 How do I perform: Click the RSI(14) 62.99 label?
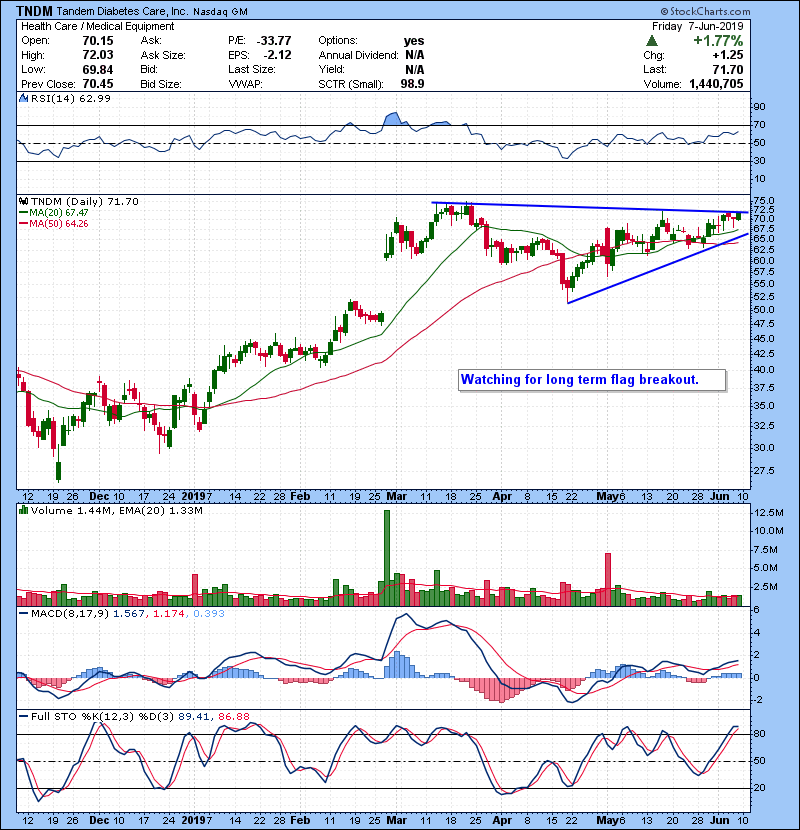click(x=71, y=98)
